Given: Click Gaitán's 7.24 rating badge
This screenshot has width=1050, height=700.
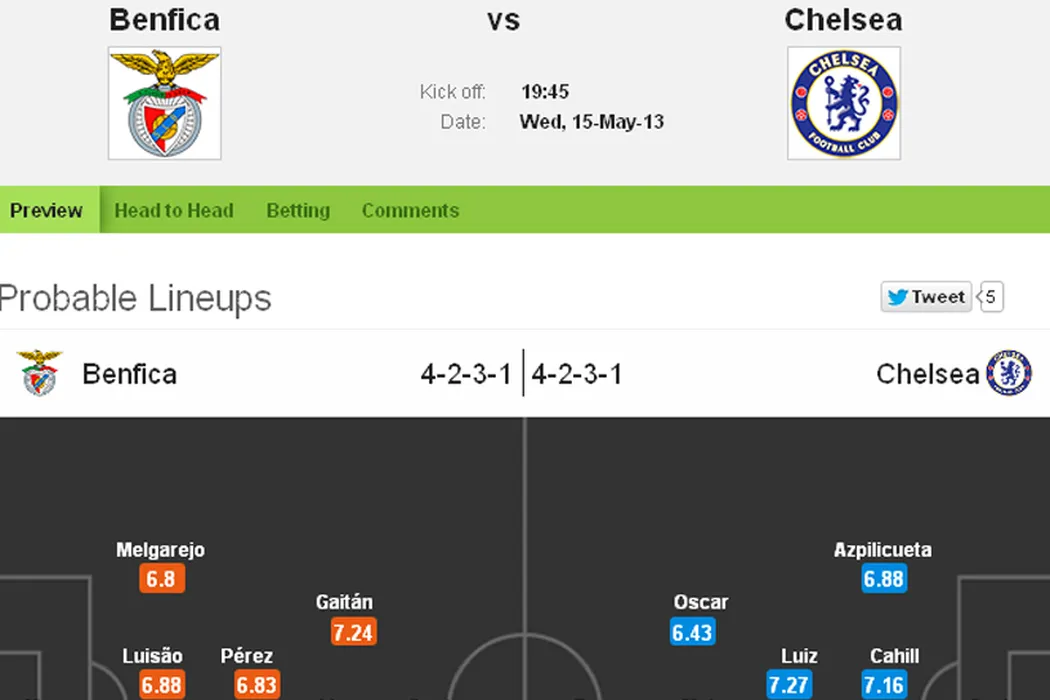Looking at the screenshot, I should coord(353,632).
